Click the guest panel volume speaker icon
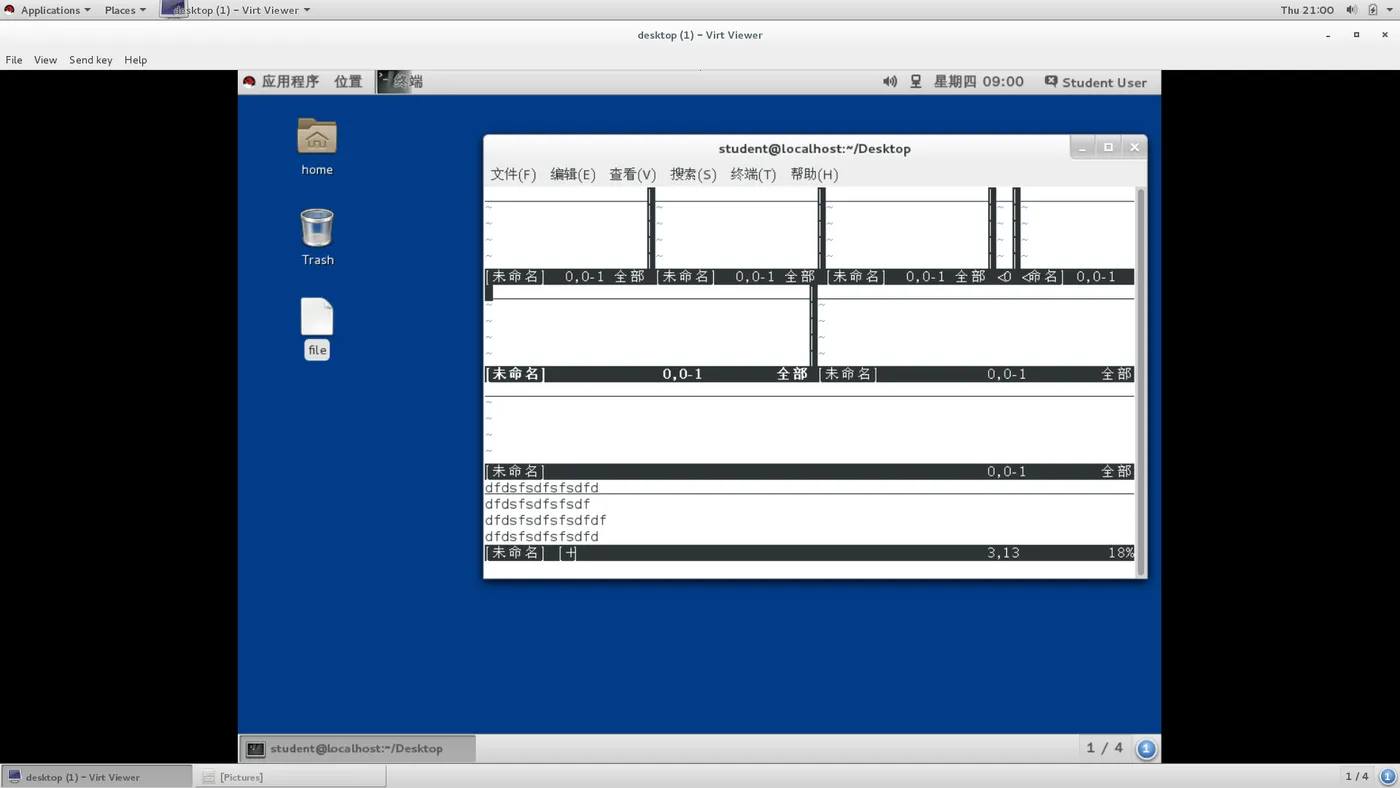1400x788 pixels. click(890, 82)
